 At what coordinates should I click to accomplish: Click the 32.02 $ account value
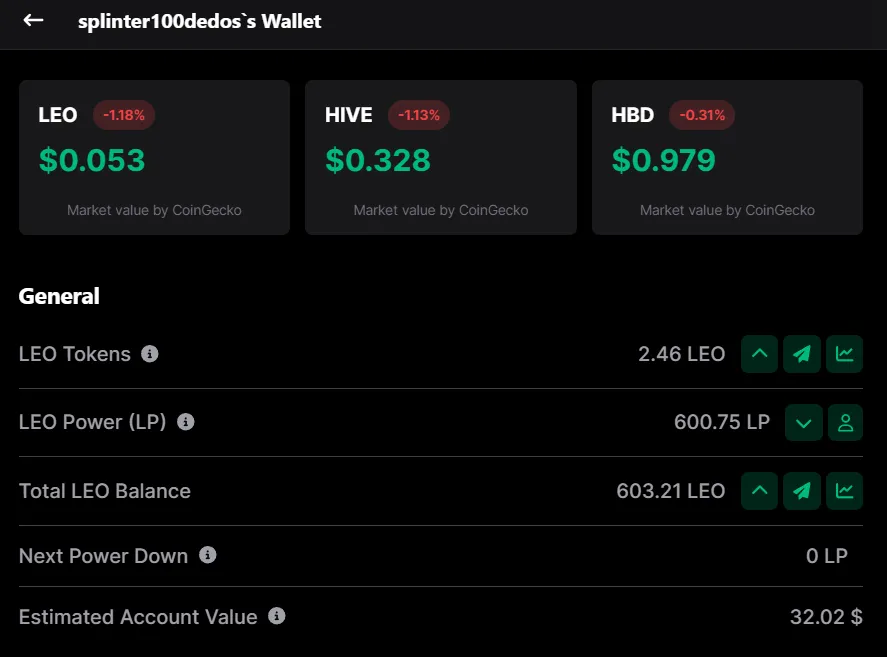(826, 617)
